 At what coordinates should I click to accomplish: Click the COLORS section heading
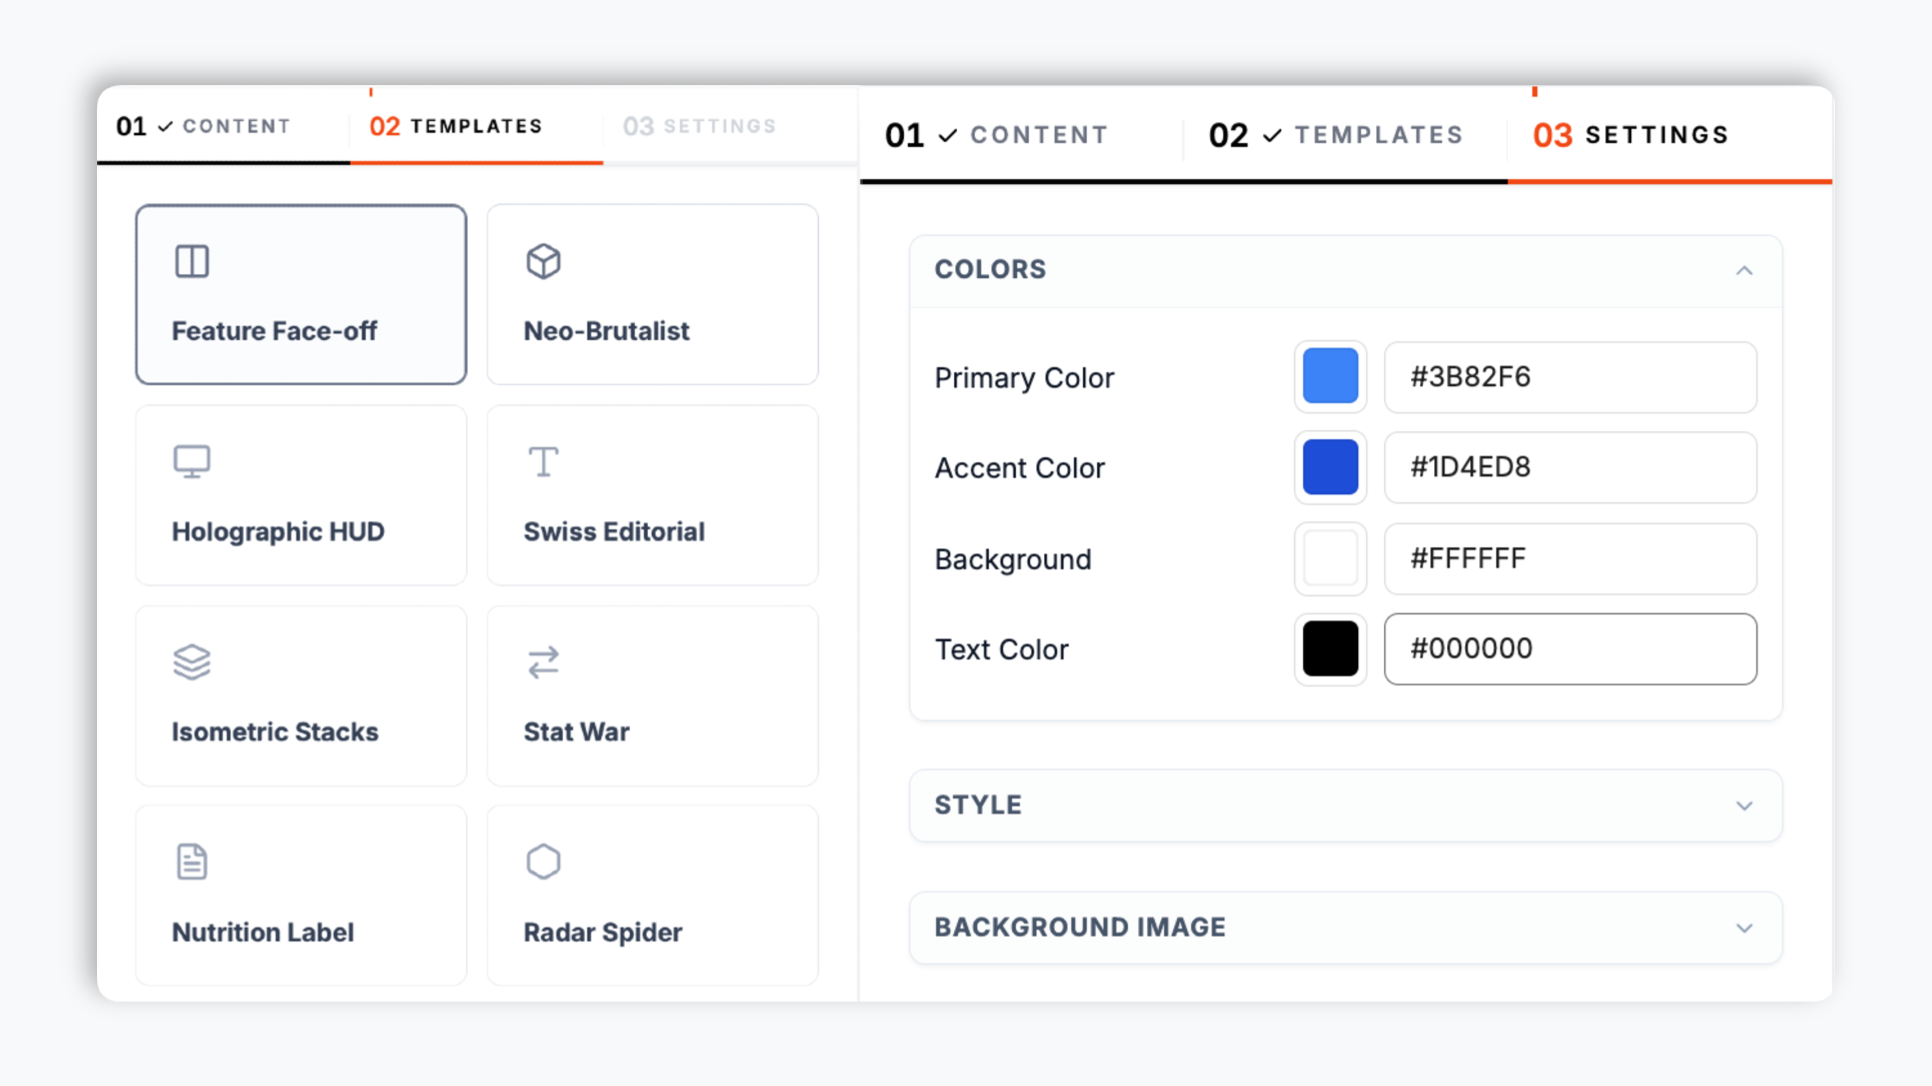pos(990,270)
